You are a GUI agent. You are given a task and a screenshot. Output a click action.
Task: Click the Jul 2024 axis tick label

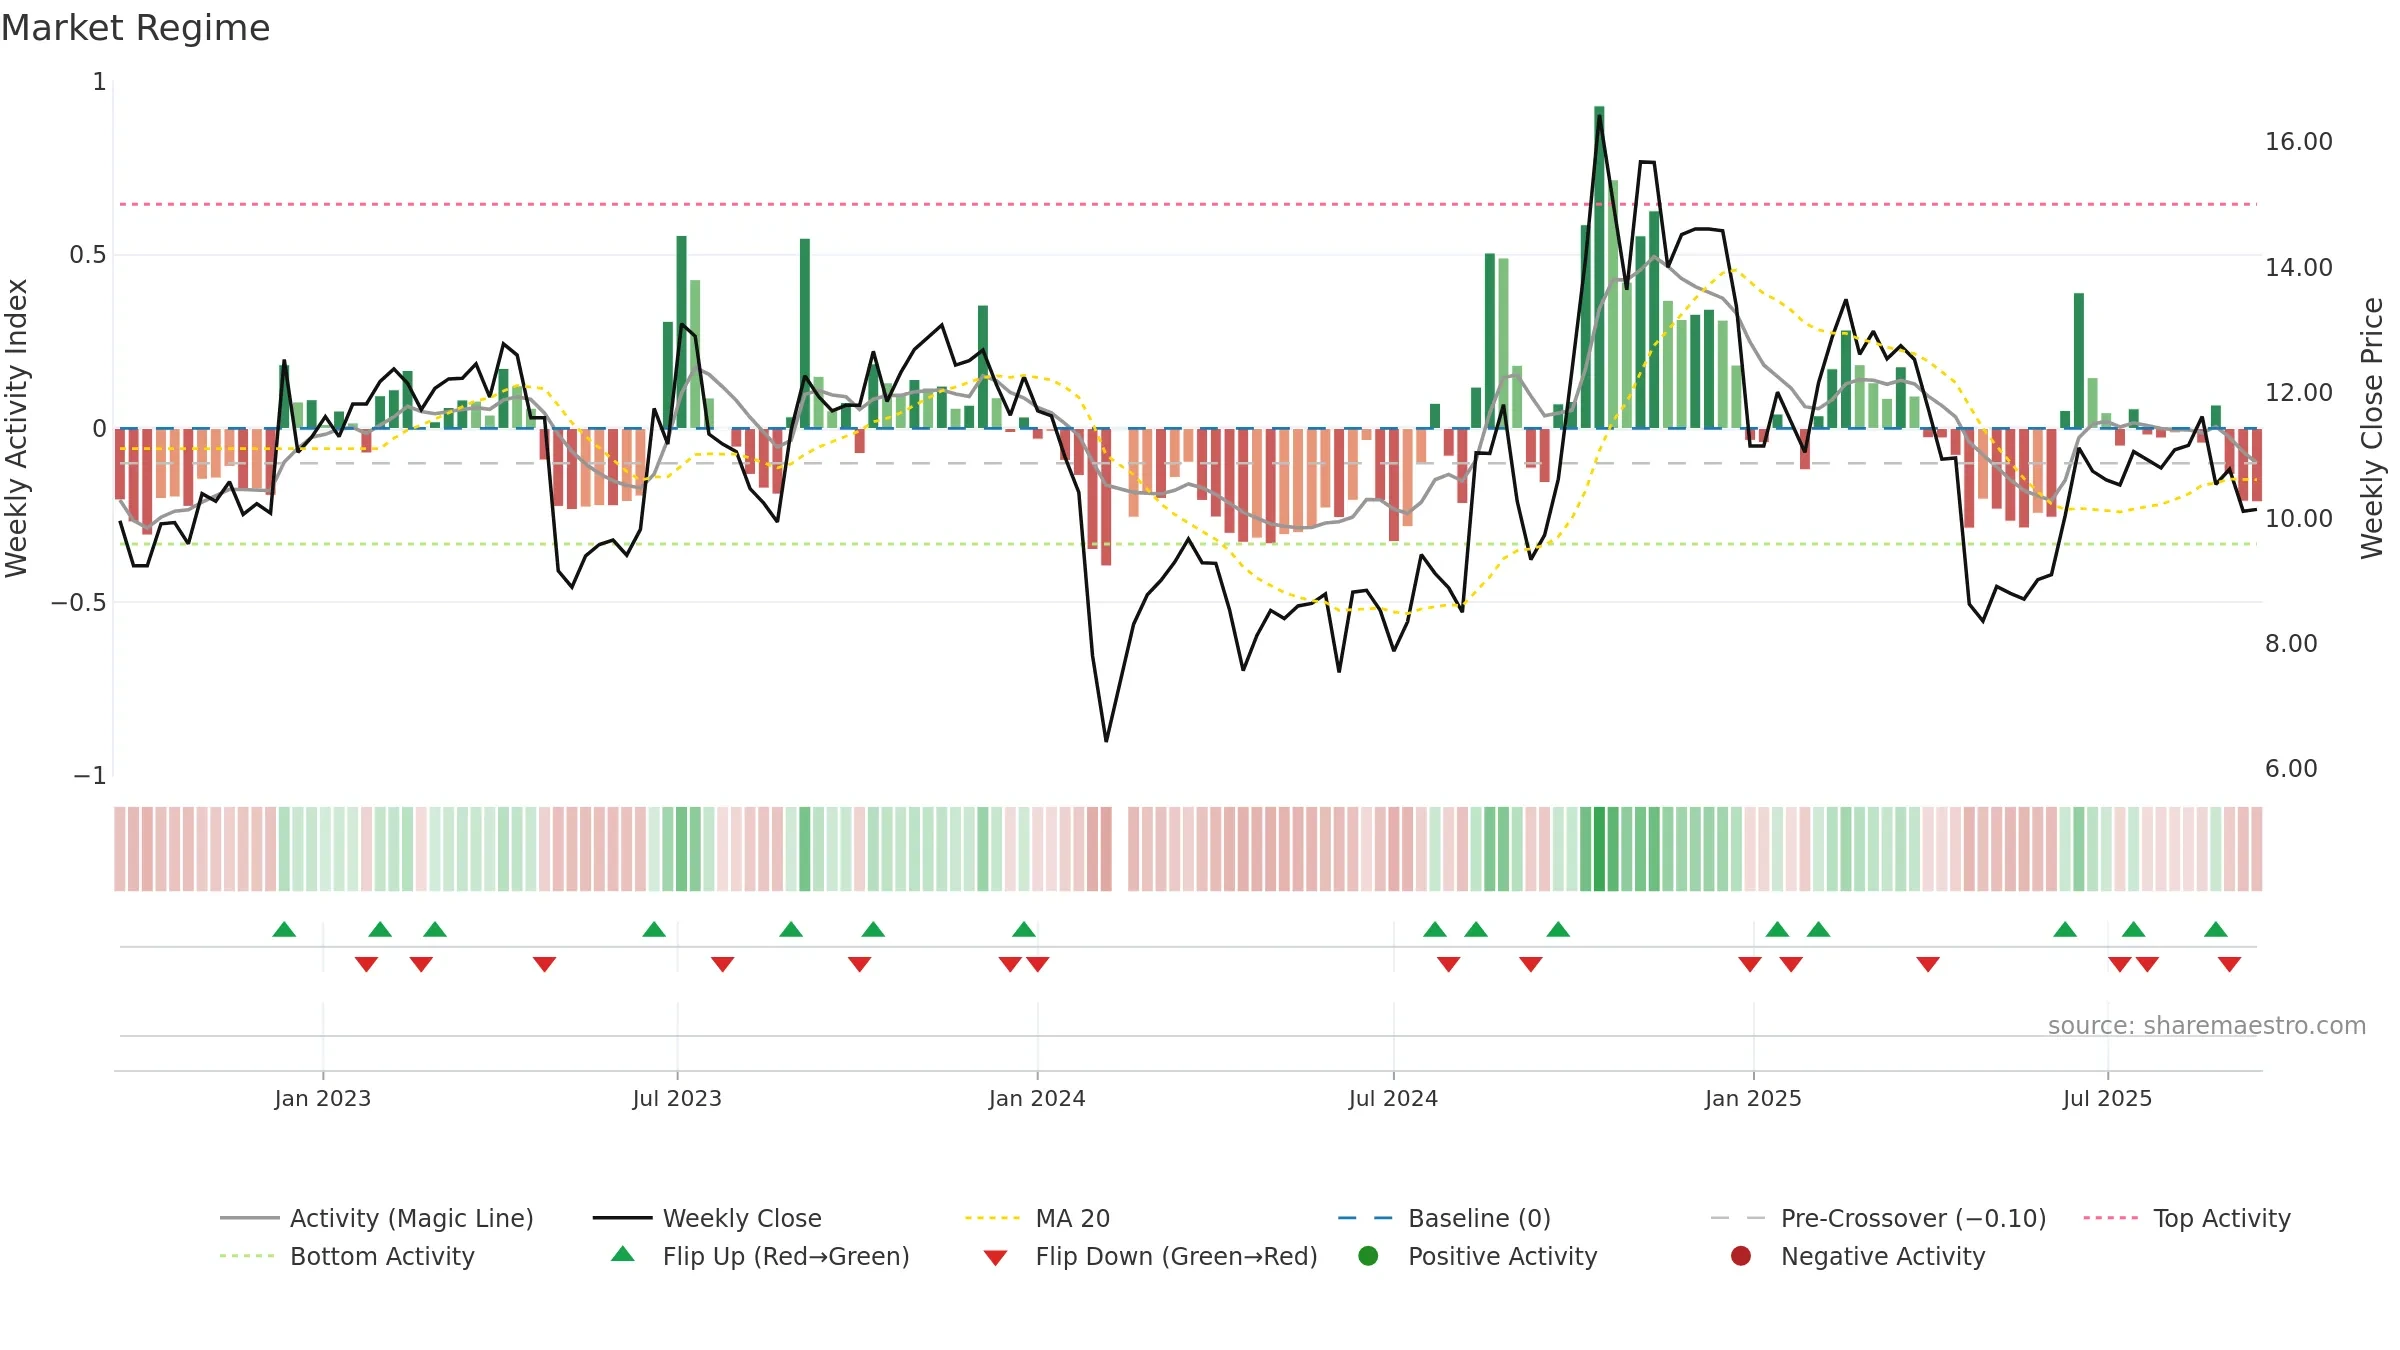click(1393, 1099)
